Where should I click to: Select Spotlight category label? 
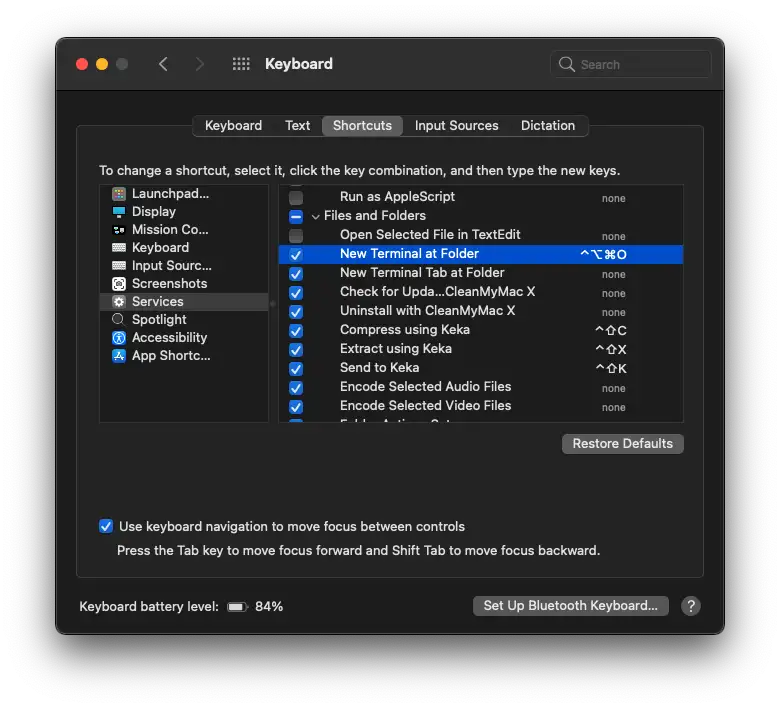[x=159, y=319]
